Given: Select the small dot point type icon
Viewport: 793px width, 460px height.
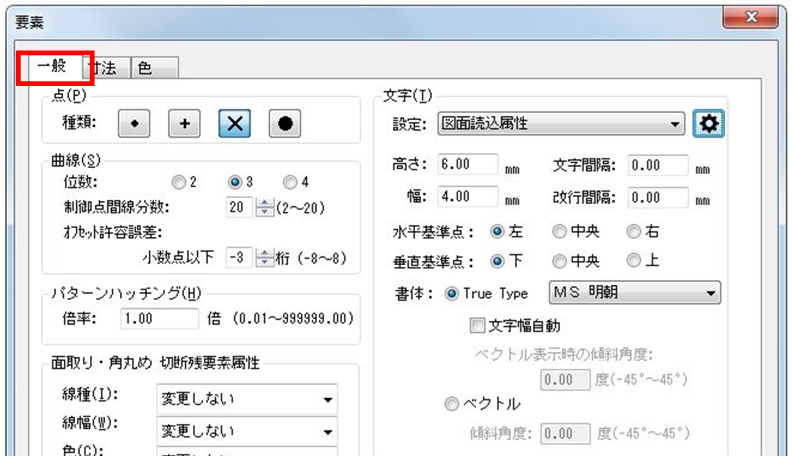Looking at the screenshot, I should 134,123.
